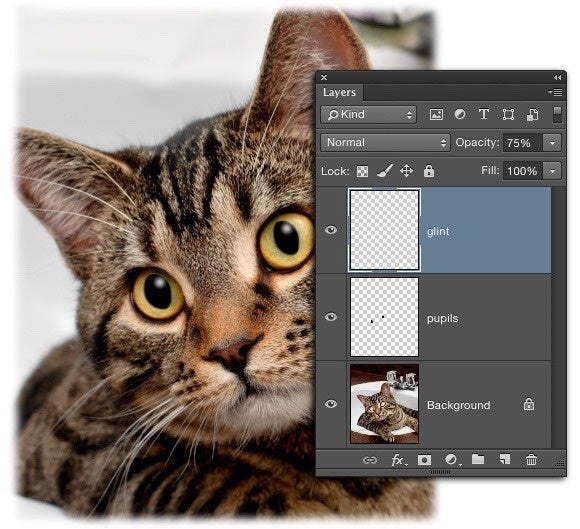Toggle visibility of pupils layer
Viewport: 580px width, 529px height.
click(331, 317)
